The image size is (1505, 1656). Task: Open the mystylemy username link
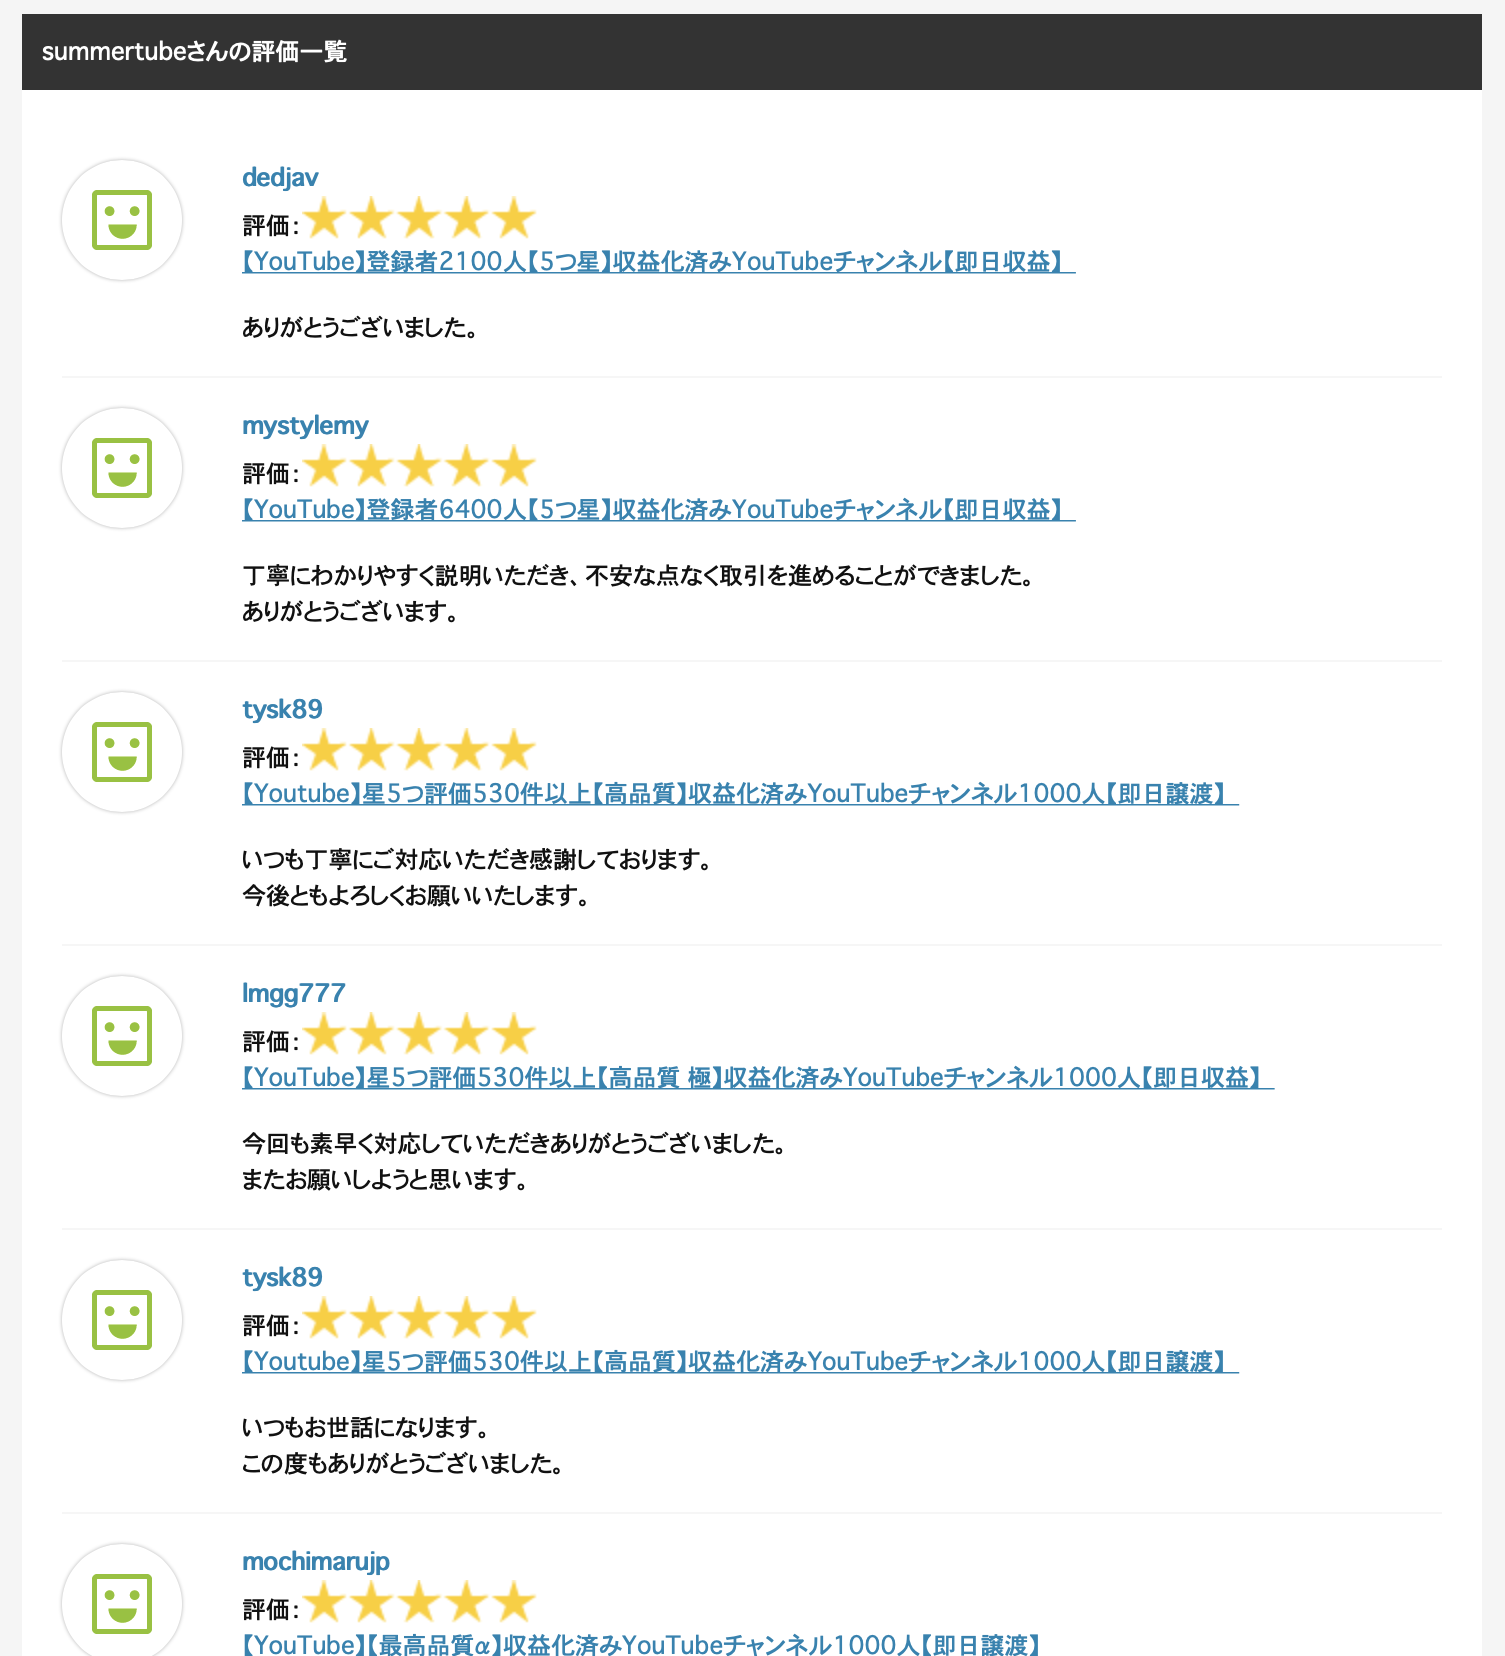305,425
